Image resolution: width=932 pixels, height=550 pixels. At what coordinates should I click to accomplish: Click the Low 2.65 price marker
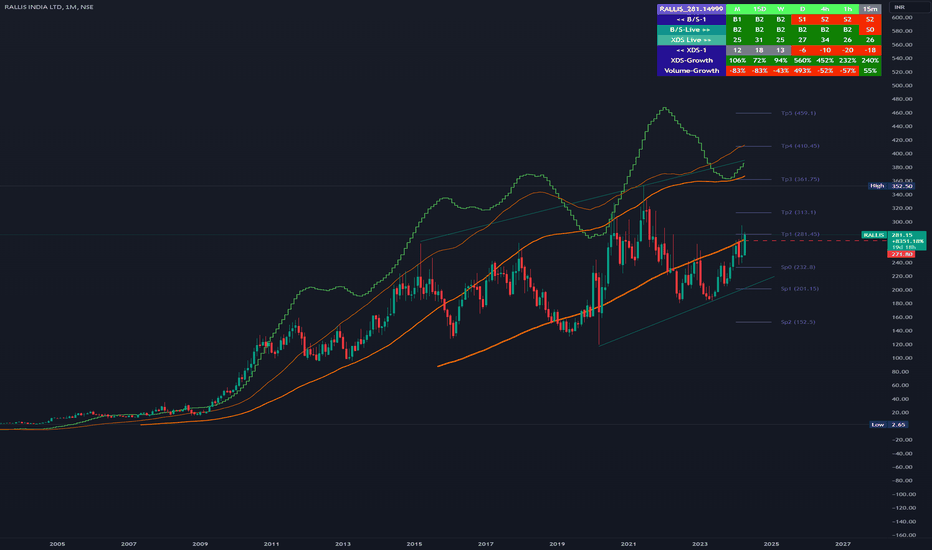888,425
